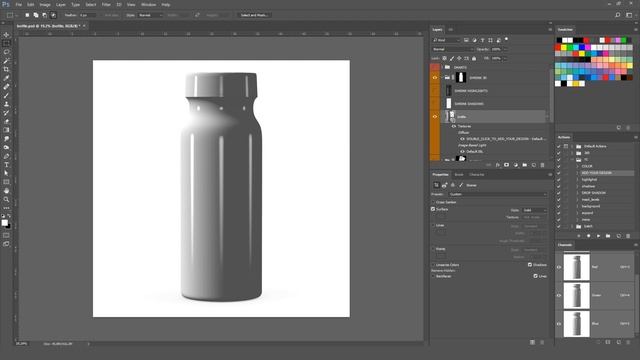The width and height of the screenshot is (640, 360).
Task: Select the Zoom tool
Action: pos(6,200)
